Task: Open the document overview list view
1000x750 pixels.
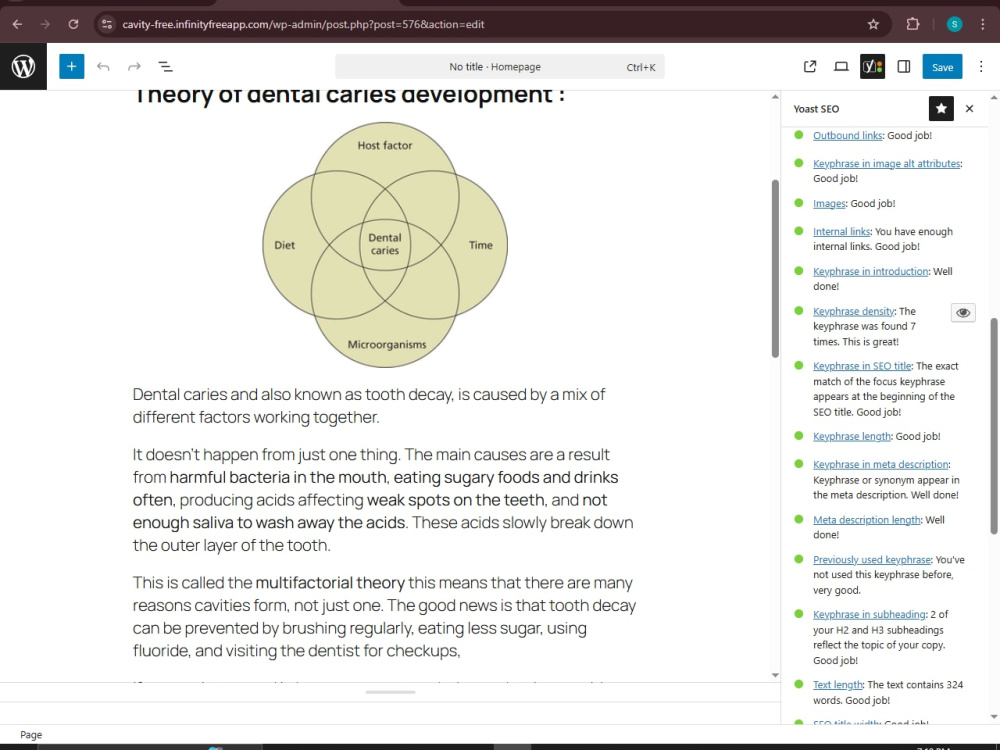Action: click(x=165, y=66)
